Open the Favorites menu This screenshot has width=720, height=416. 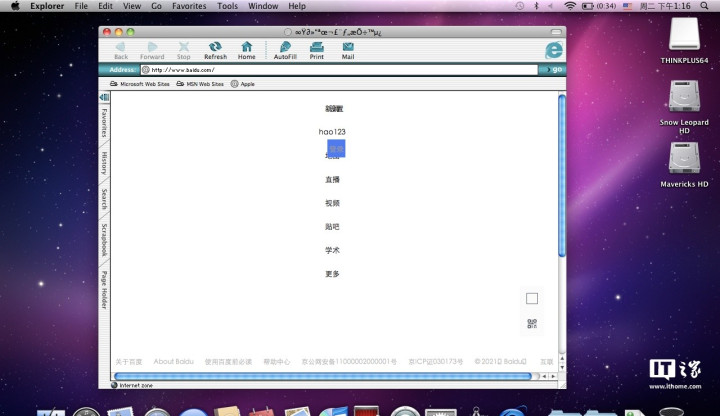(189, 6)
